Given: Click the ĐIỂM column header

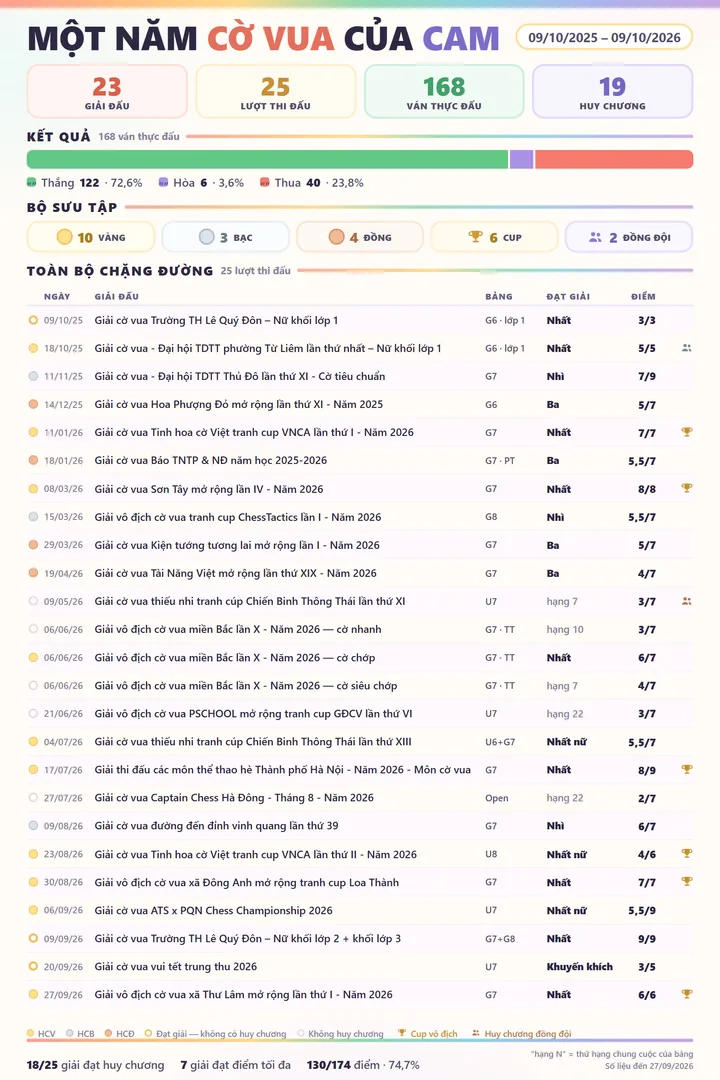Looking at the screenshot, I should (643, 296).
